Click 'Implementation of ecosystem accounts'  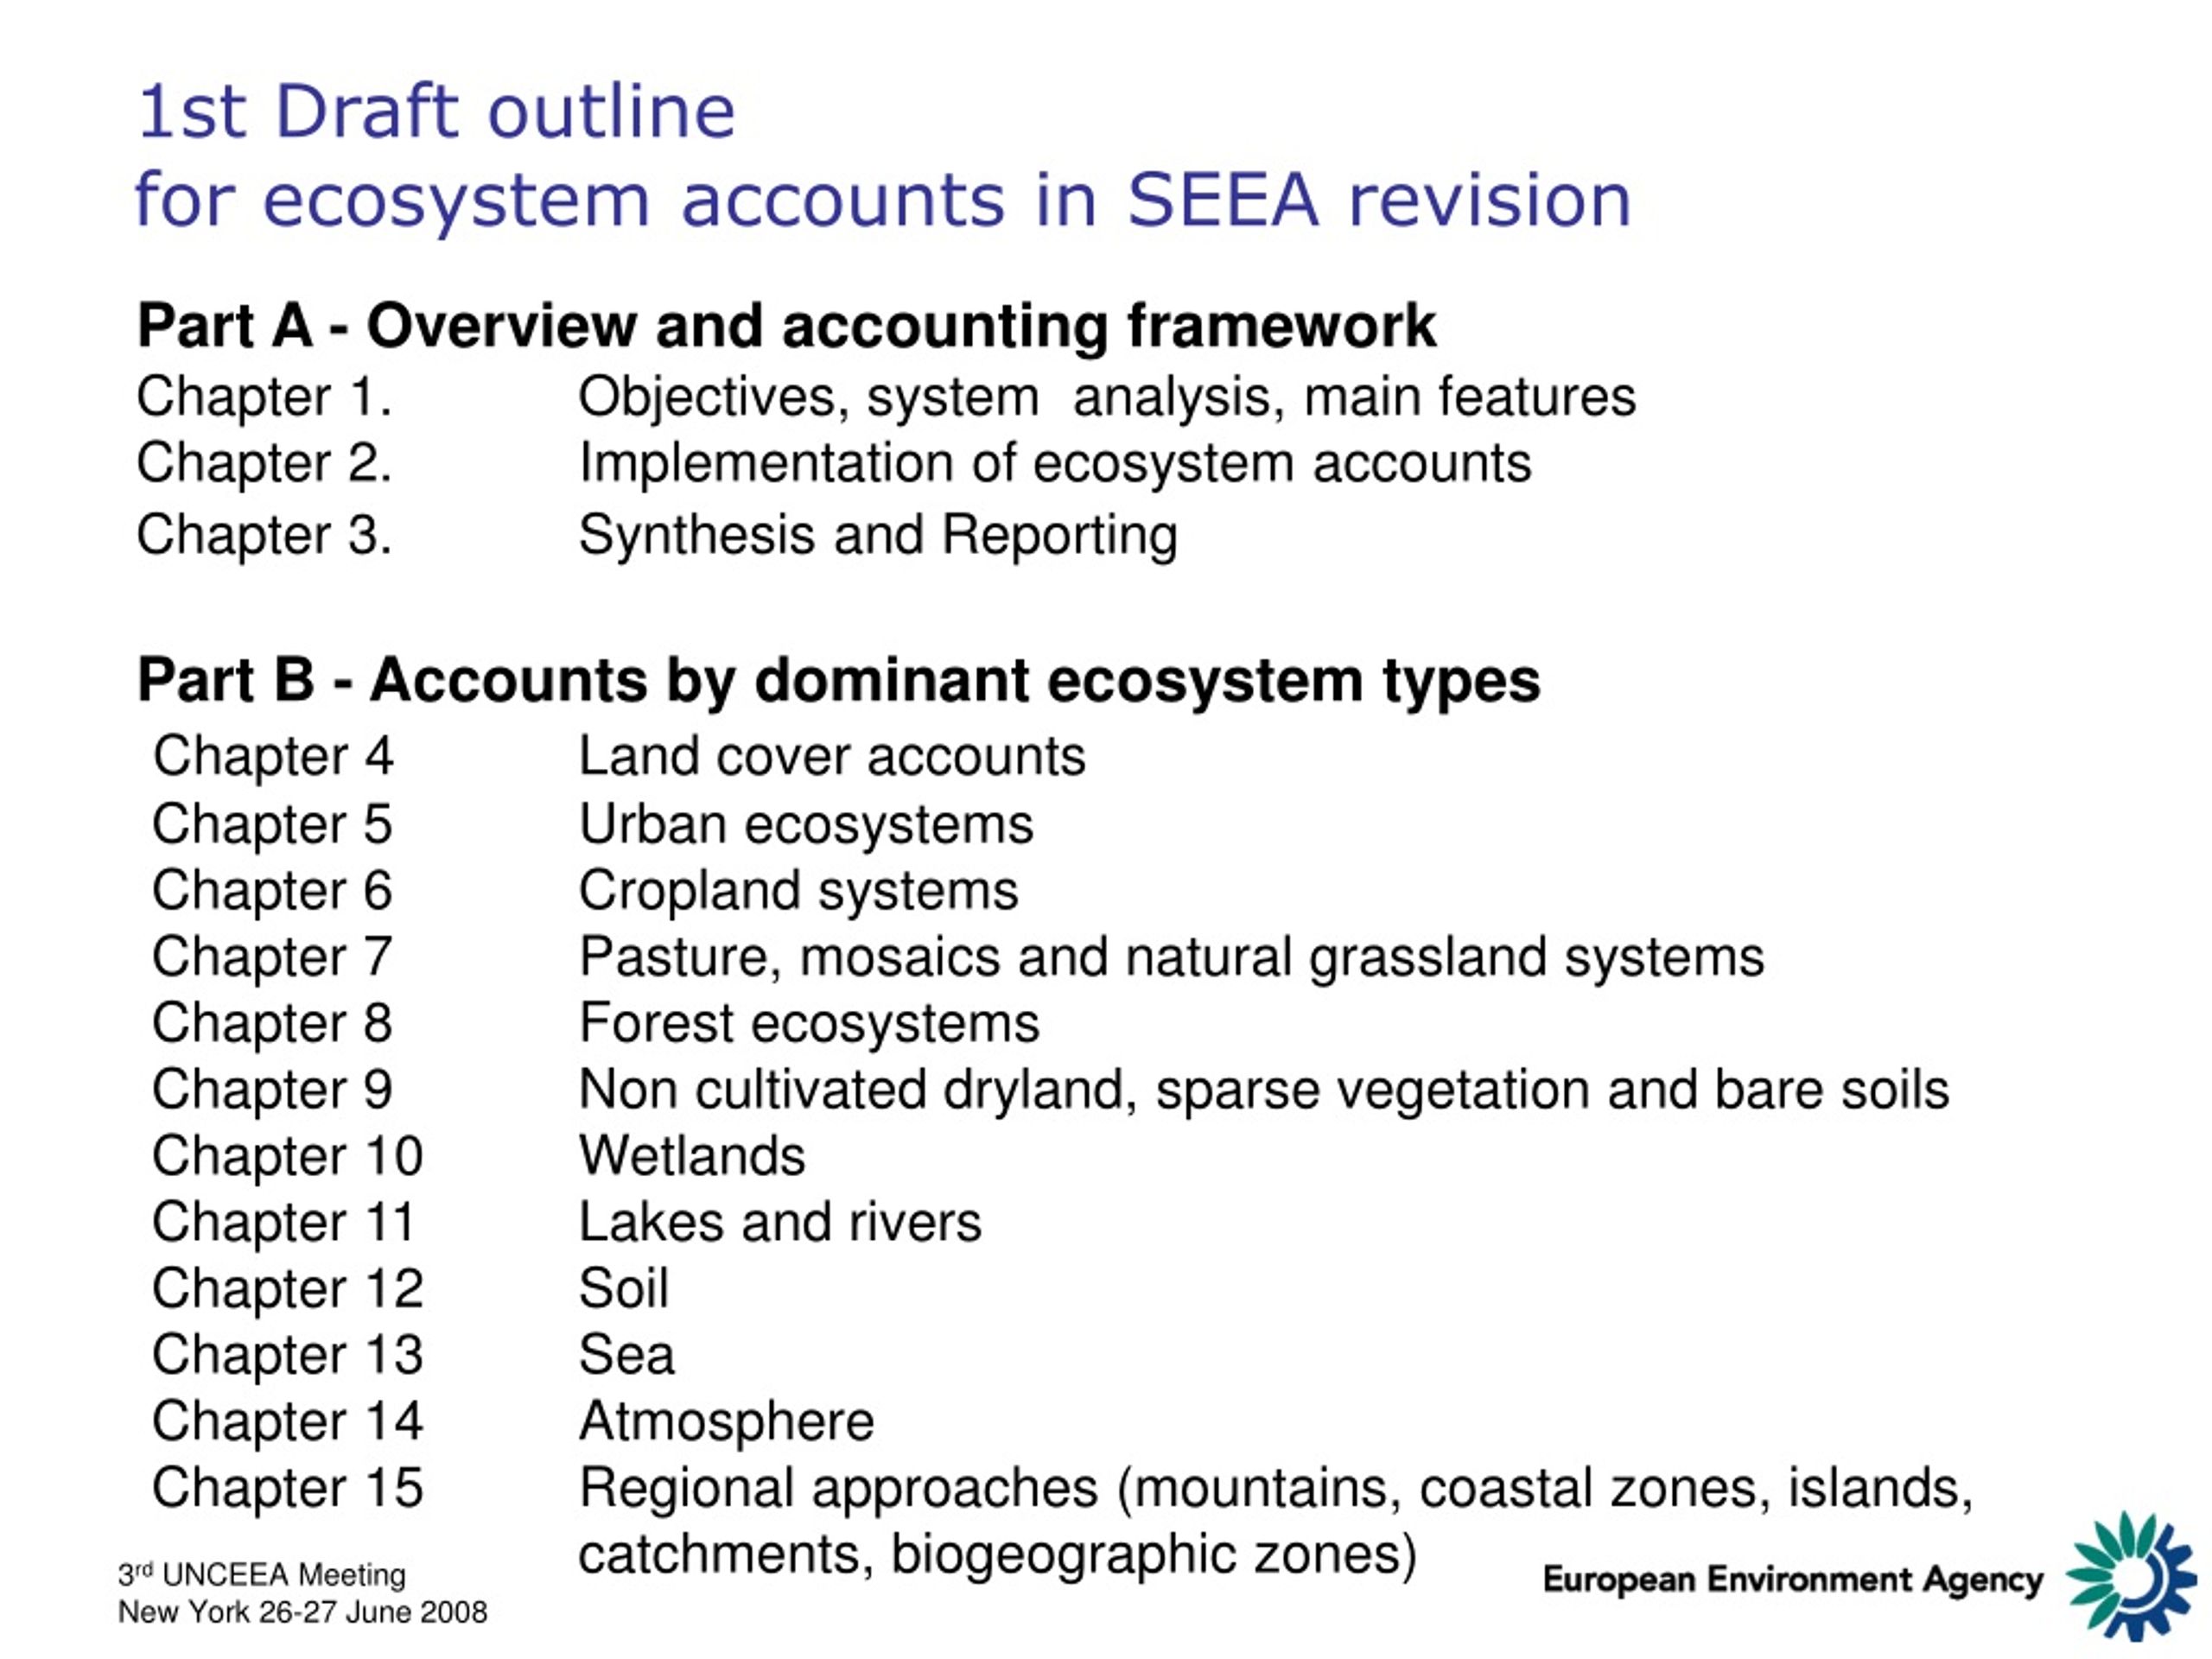pos(1055,465)
